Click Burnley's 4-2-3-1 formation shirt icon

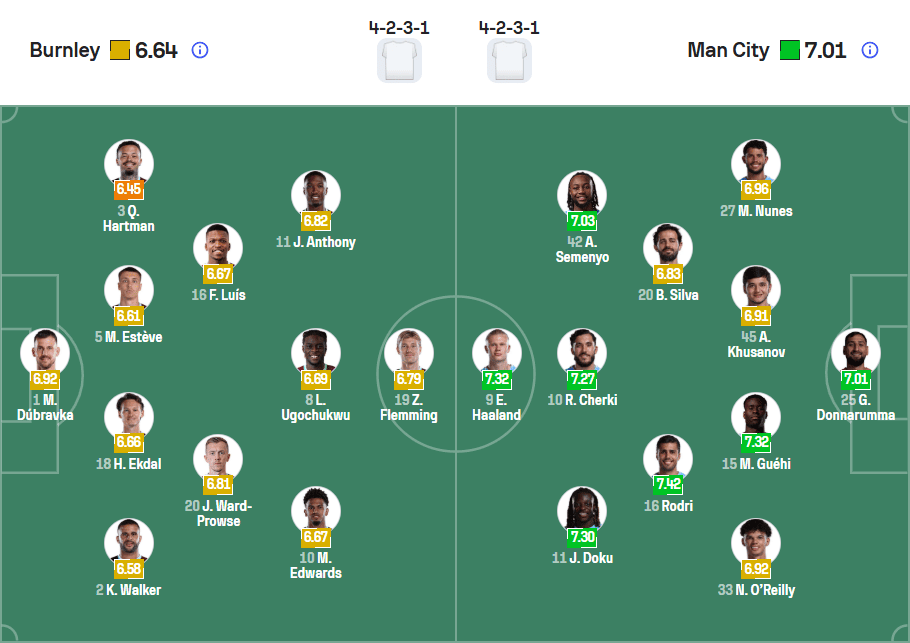(x=399, y=61)
